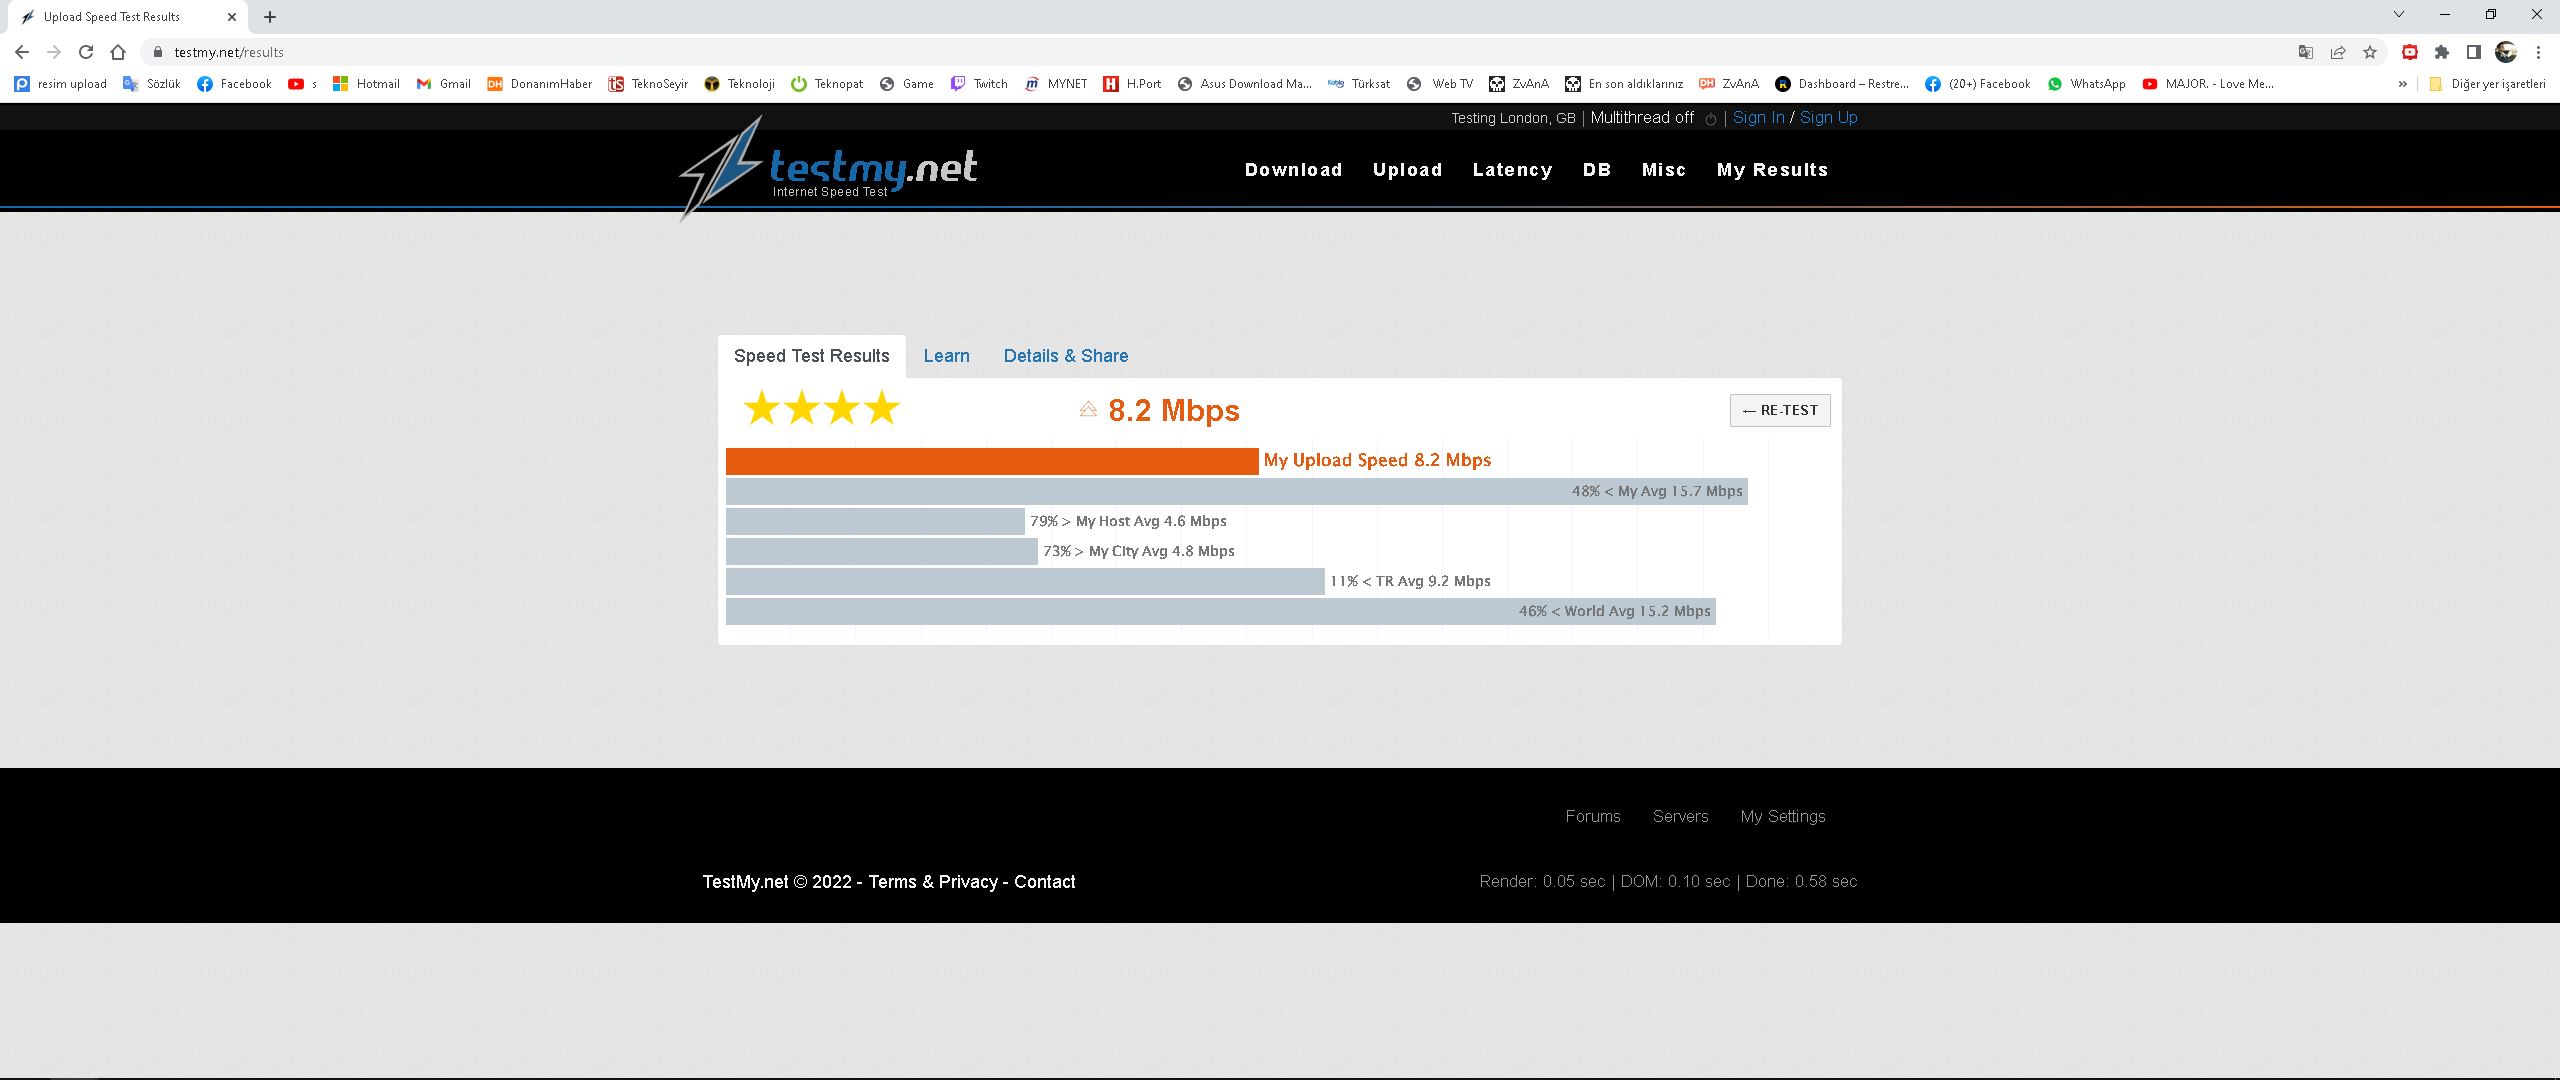
Task: Click the share page icon
Action: (2338, 52)
